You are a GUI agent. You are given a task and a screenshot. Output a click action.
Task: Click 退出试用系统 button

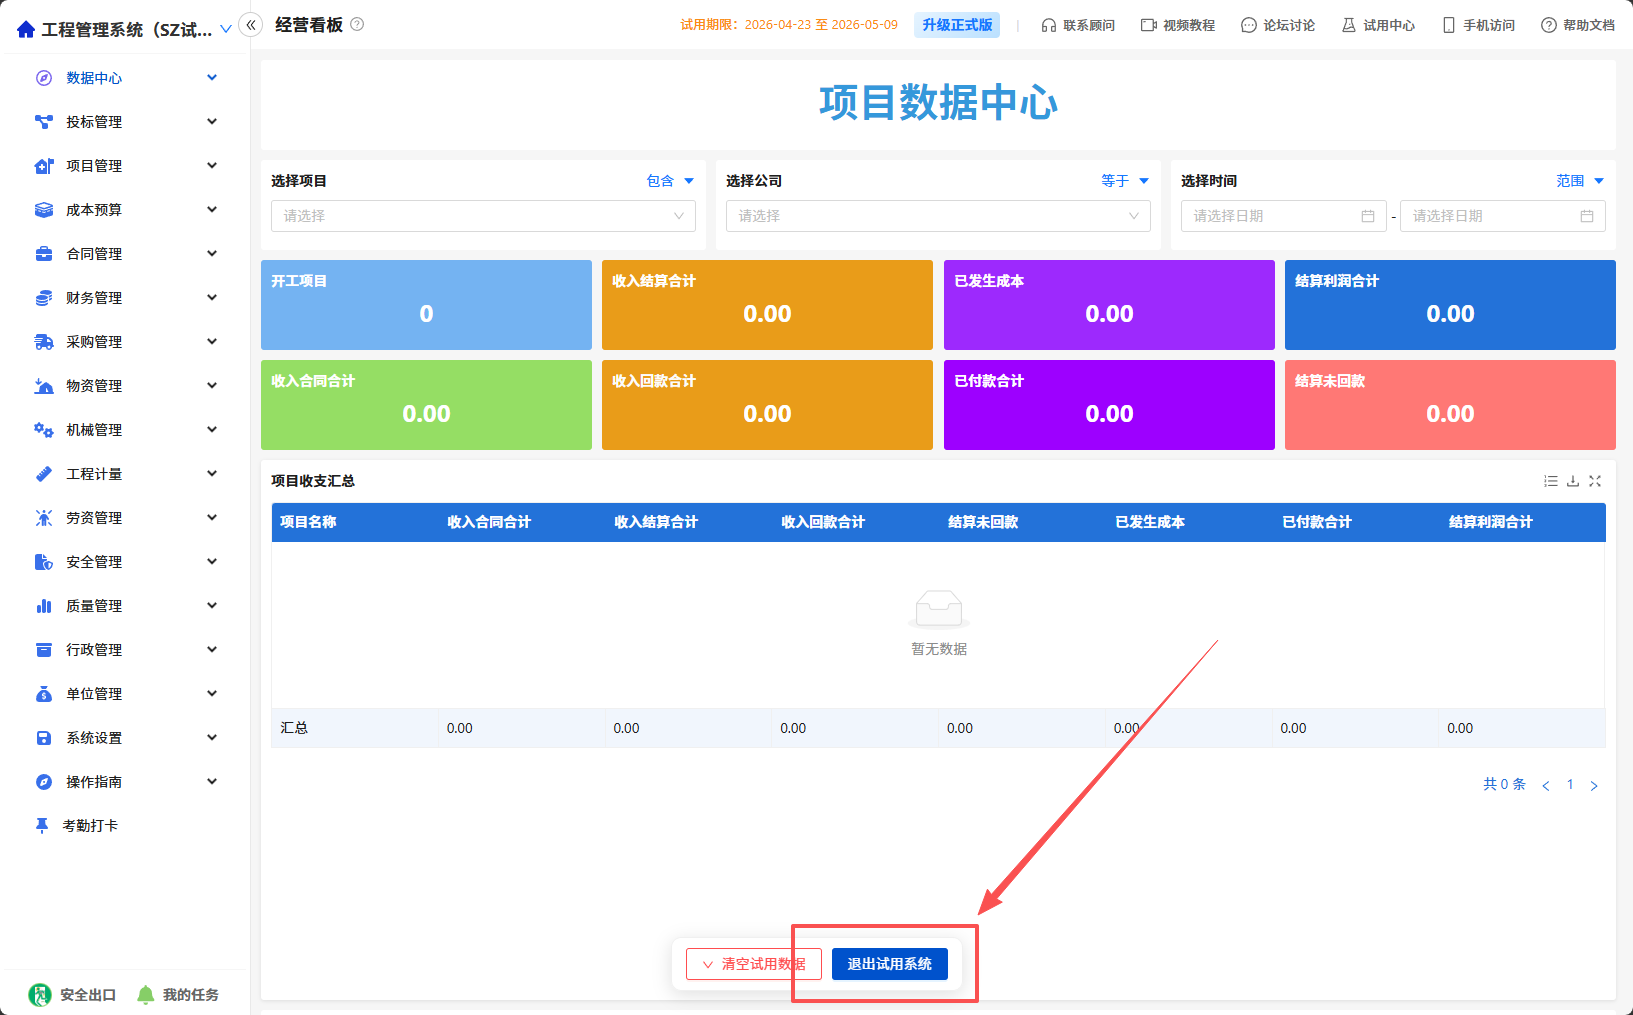[890, 964]
